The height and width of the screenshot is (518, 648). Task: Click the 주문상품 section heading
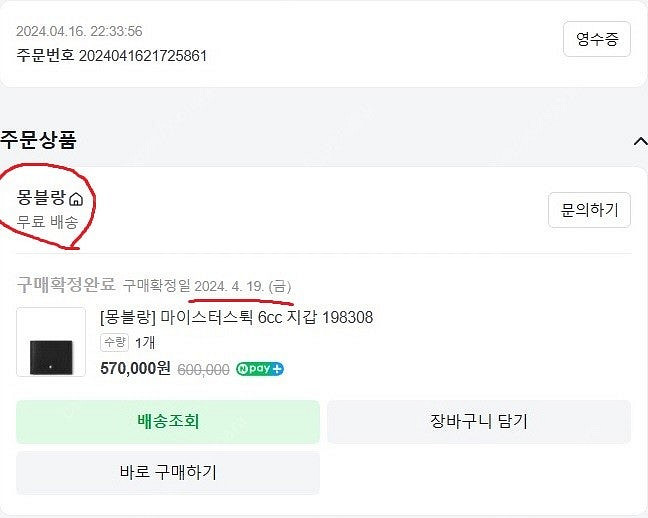(x=38, y=140)
